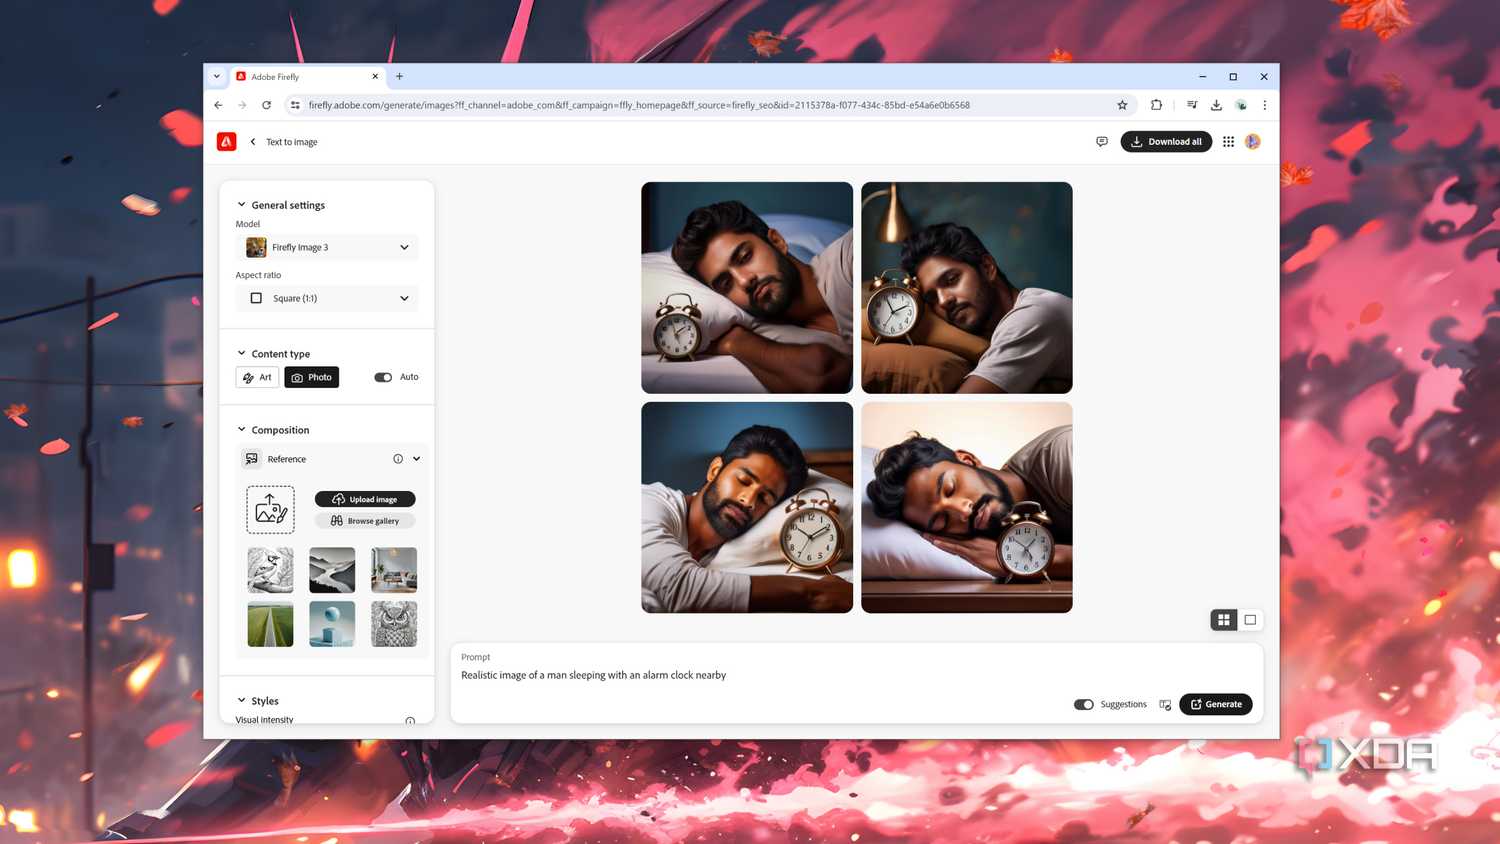Click the Adobe logo home icon
The image size is (1500, 844).
point(227,142)
